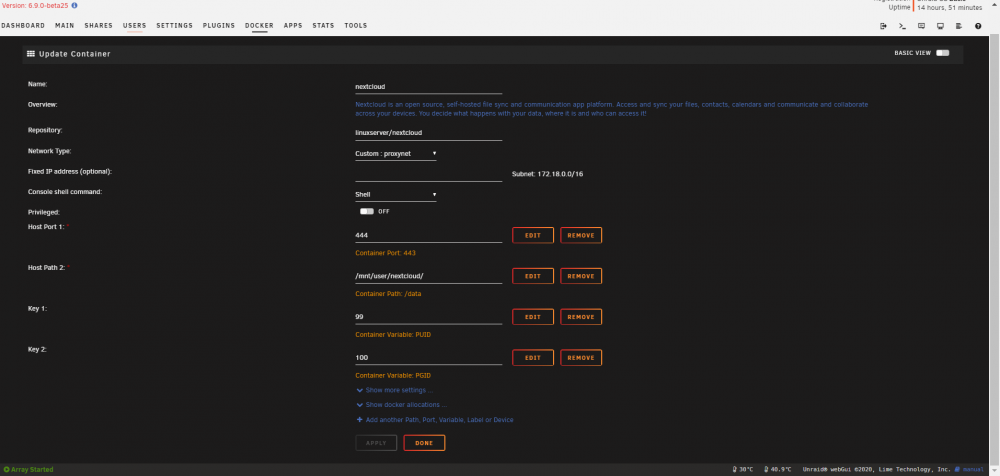Open the Shares menu

(x=98, y=26)
